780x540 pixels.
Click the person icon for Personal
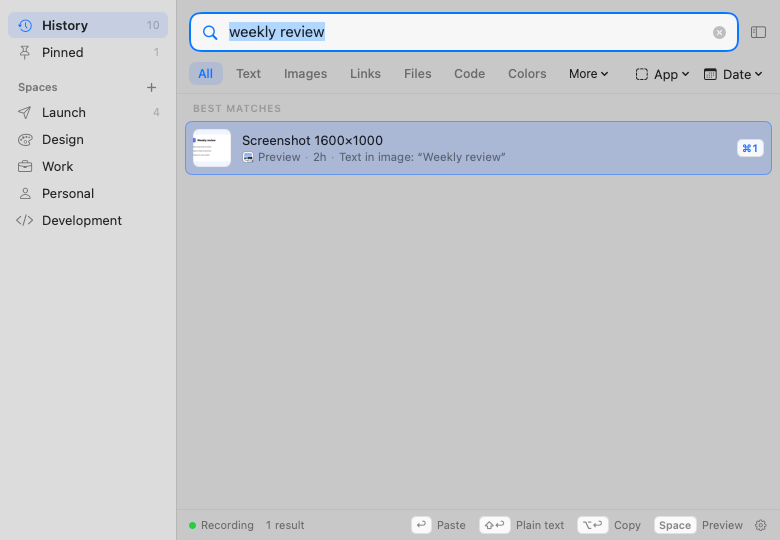click(25, 193)
